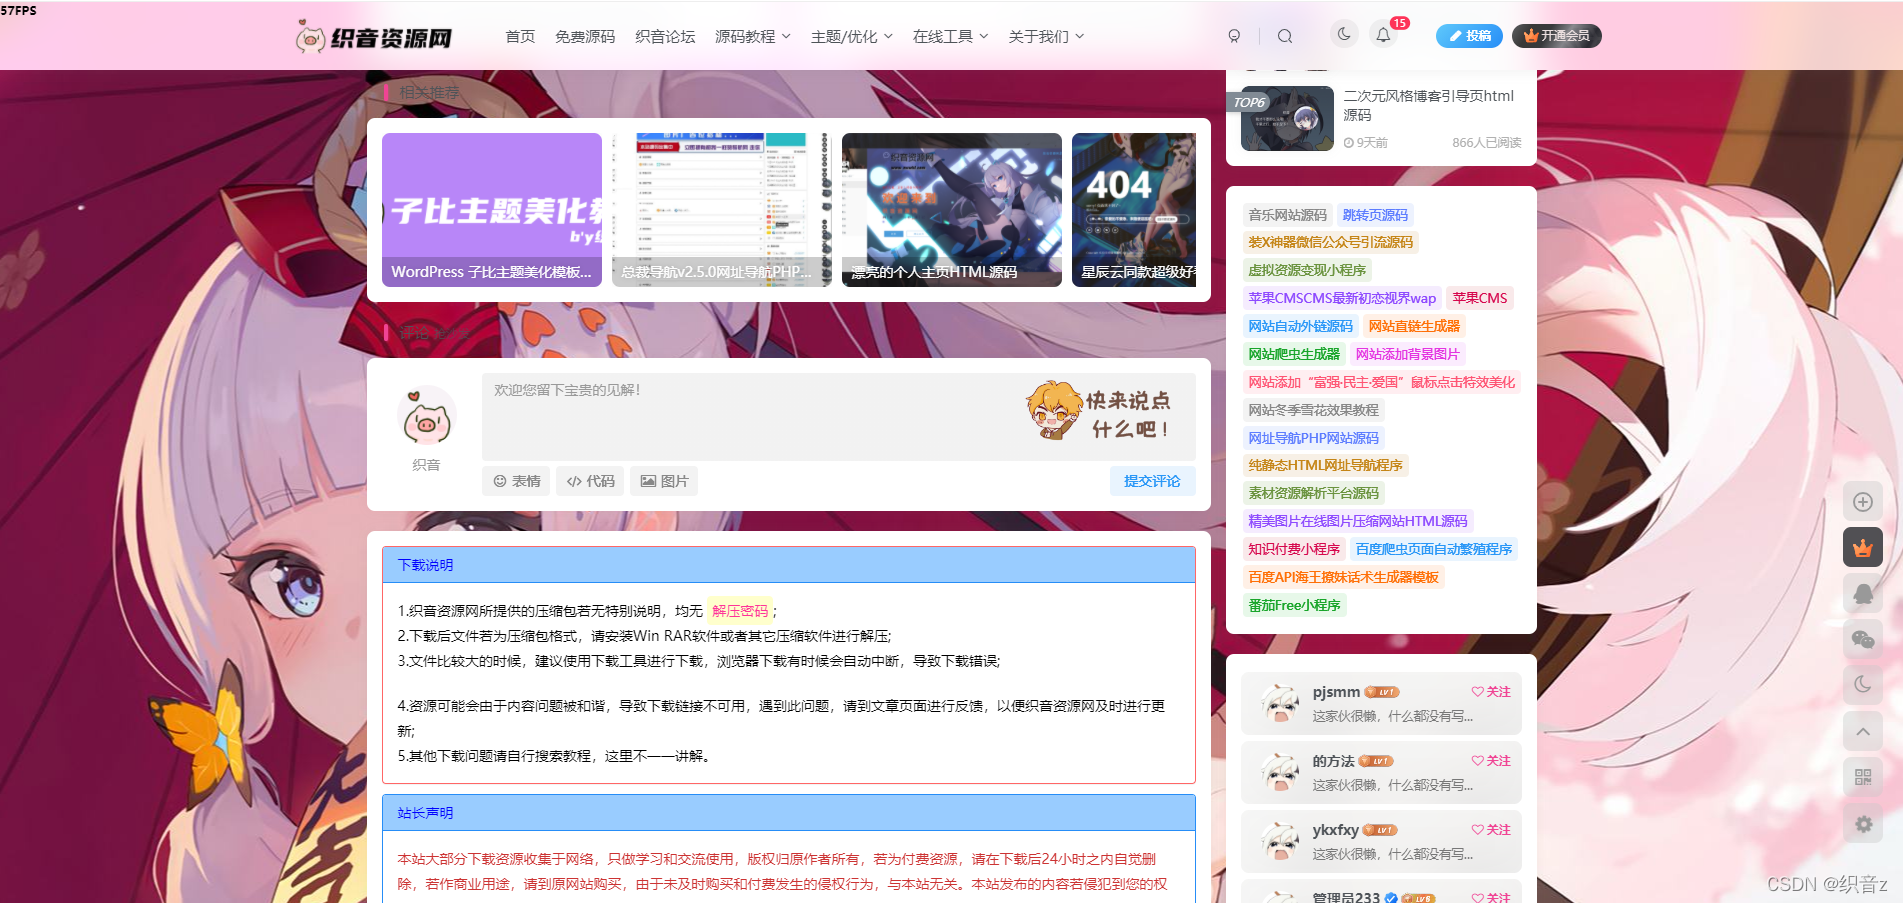Click the 开通会员 membership button
The image size is (1903, 903).
1557,36
